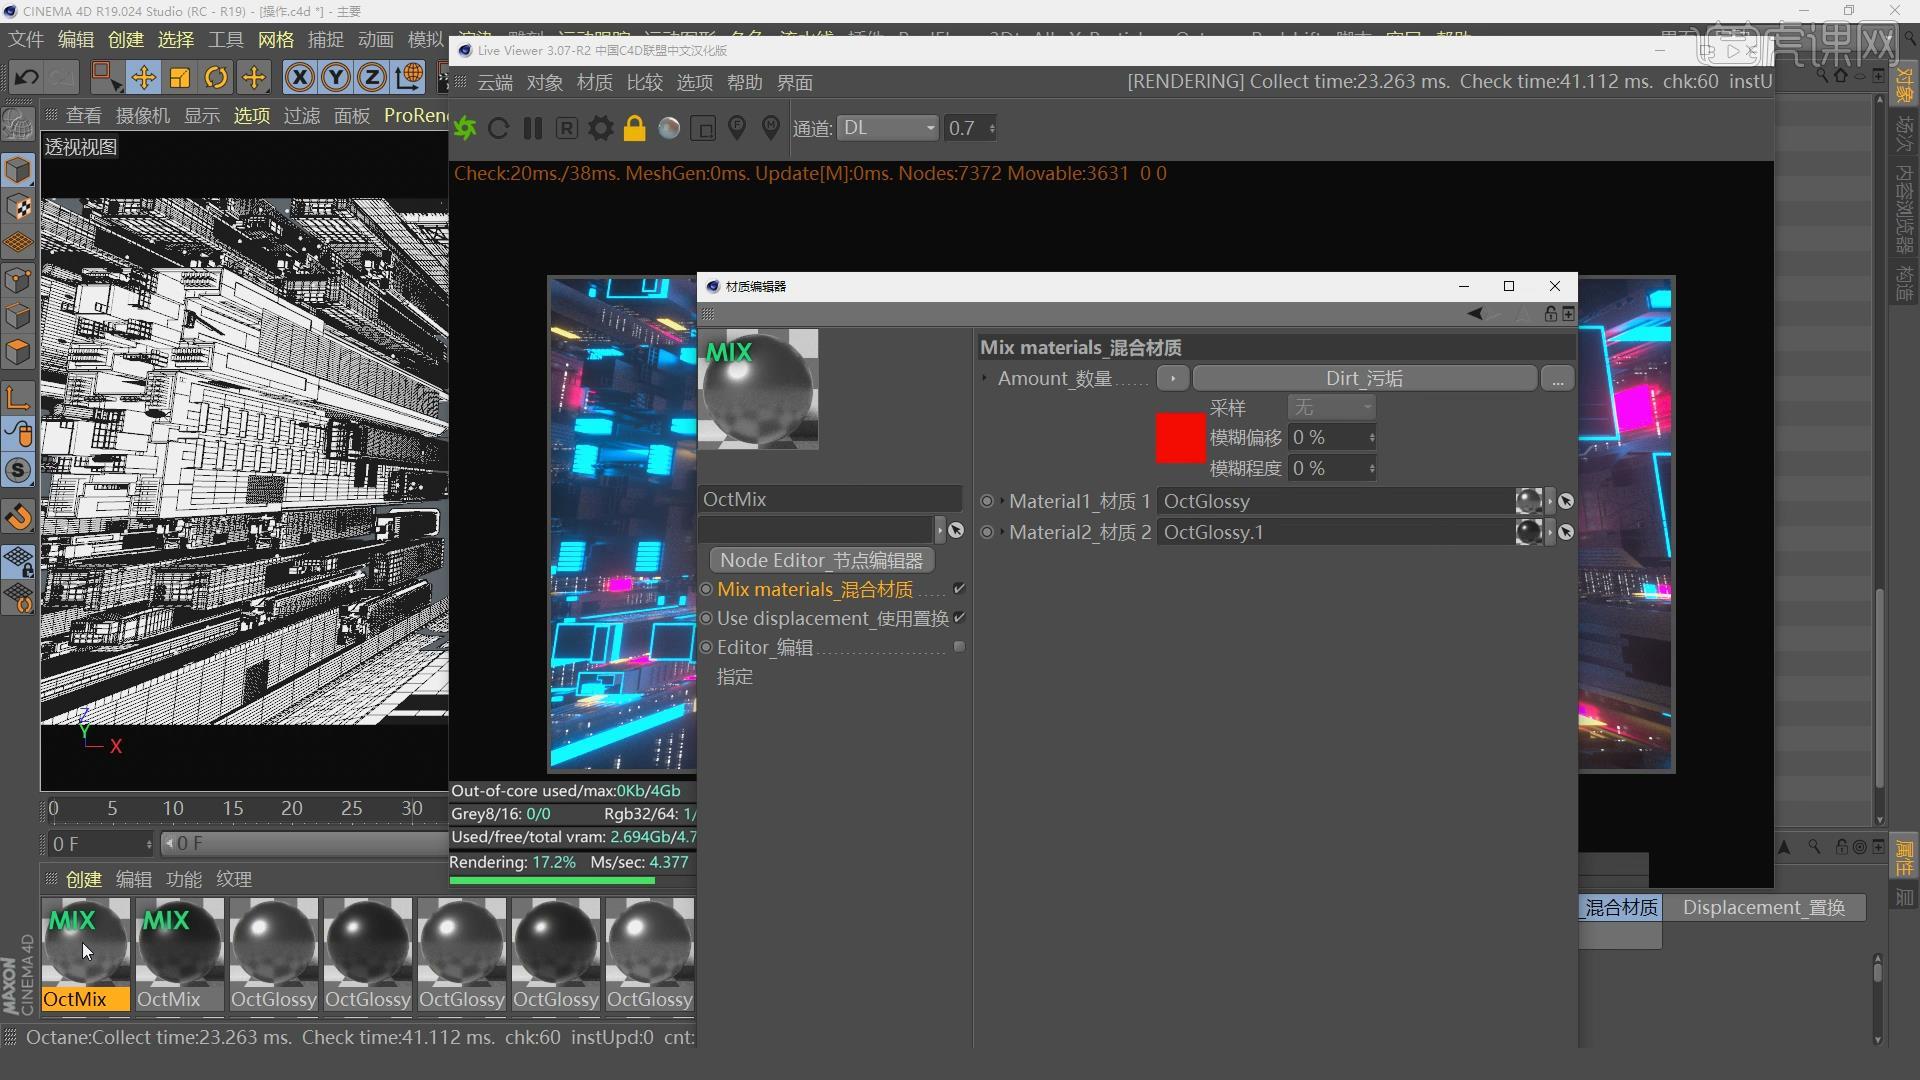1920x1080 pixels.
Task: Pause rendering in Live Viewer
Action: pyautogui.click(x=532, y=128)
